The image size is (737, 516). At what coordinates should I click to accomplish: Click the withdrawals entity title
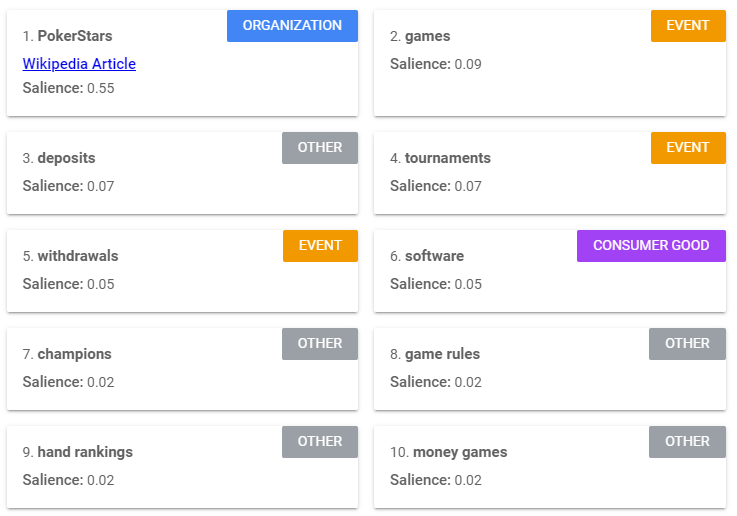click(x=76, y=256)
